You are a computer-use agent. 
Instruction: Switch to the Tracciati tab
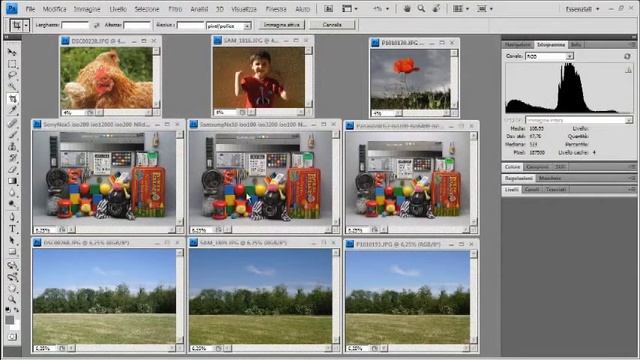[556, 189]
